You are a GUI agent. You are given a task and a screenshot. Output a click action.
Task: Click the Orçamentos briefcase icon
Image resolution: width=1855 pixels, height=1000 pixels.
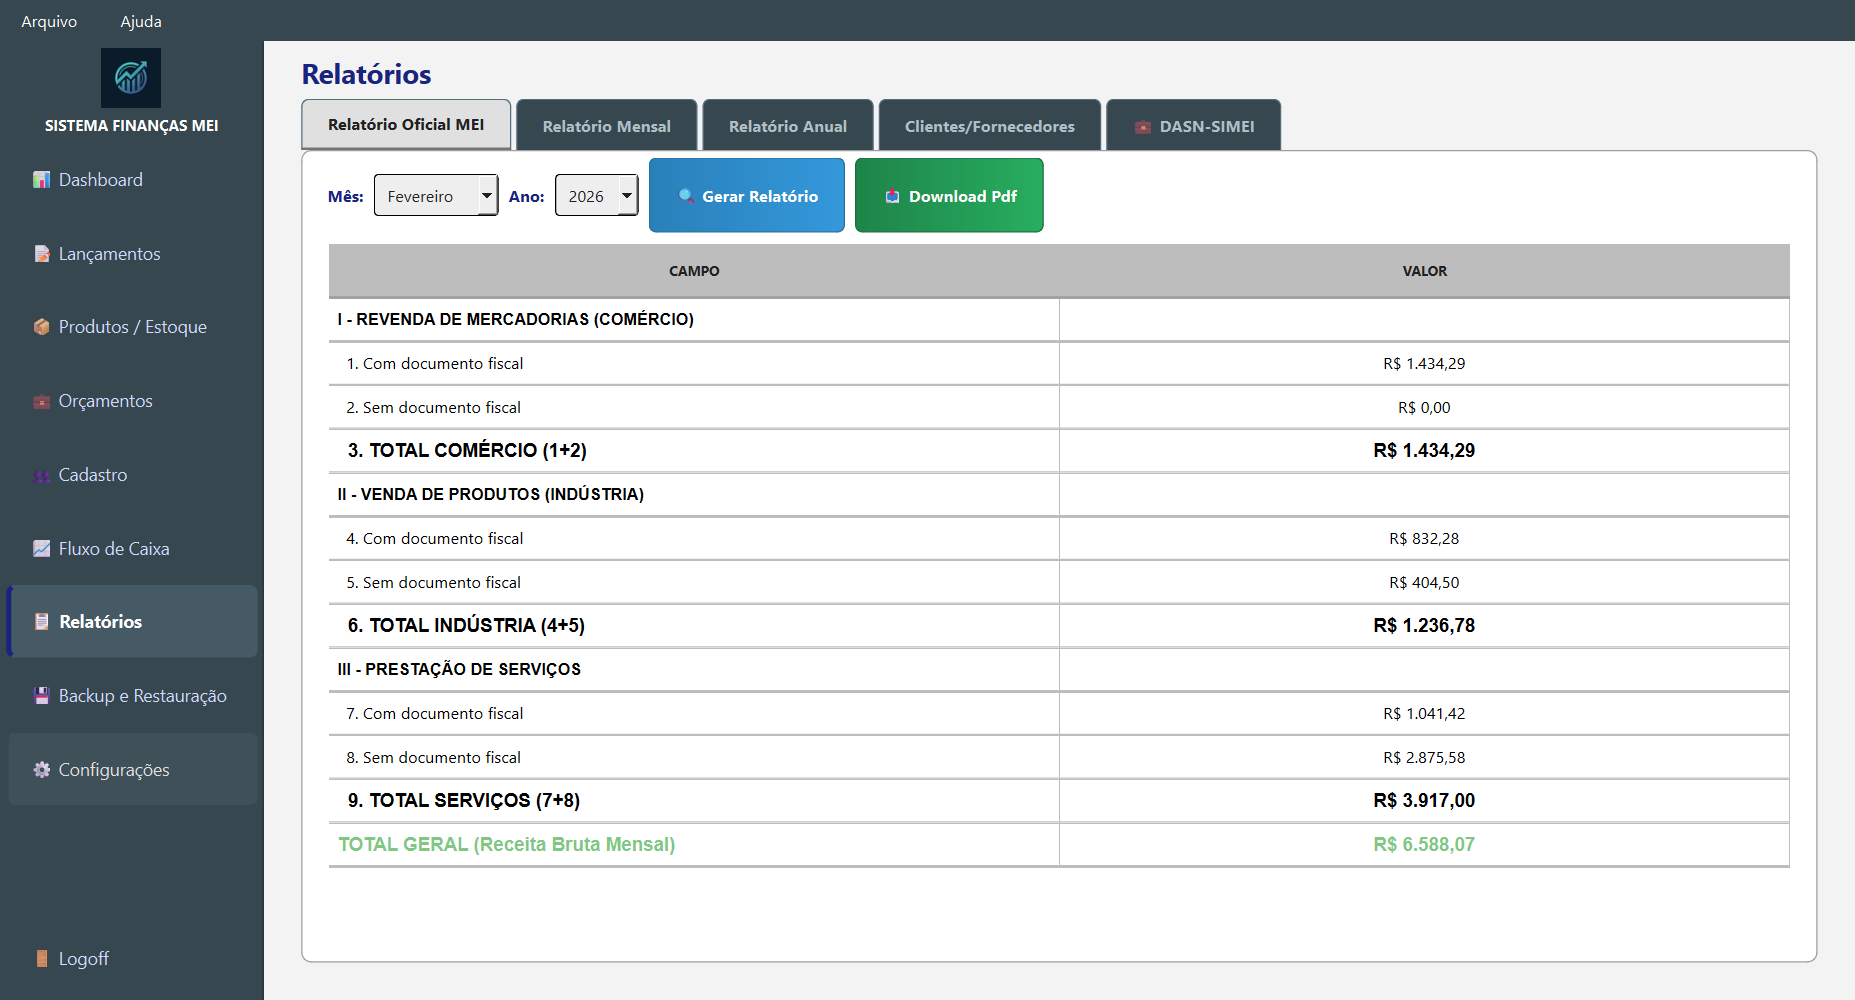41,402
